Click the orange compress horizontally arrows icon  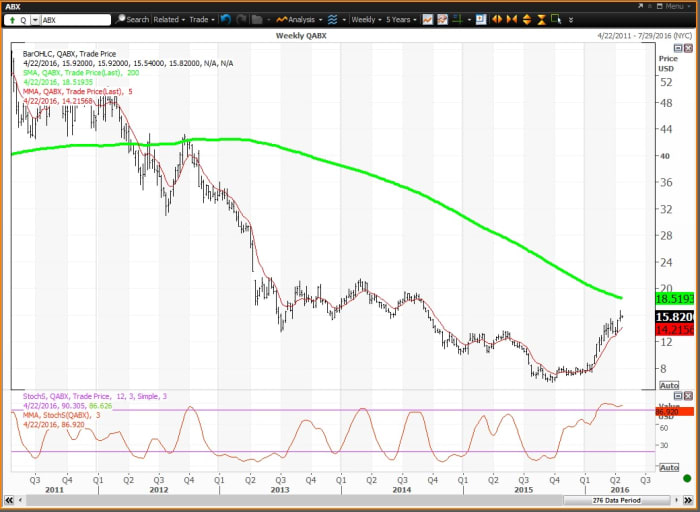click(513, 19)
